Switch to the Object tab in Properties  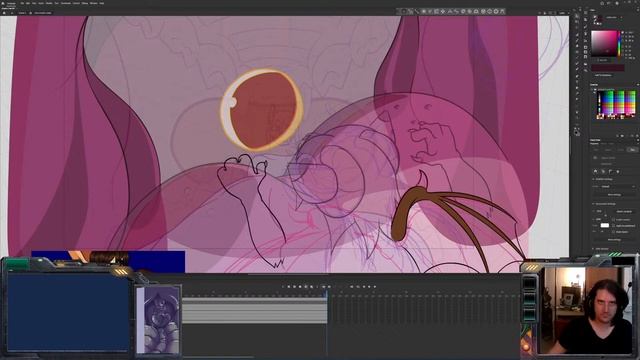point(608,150)
